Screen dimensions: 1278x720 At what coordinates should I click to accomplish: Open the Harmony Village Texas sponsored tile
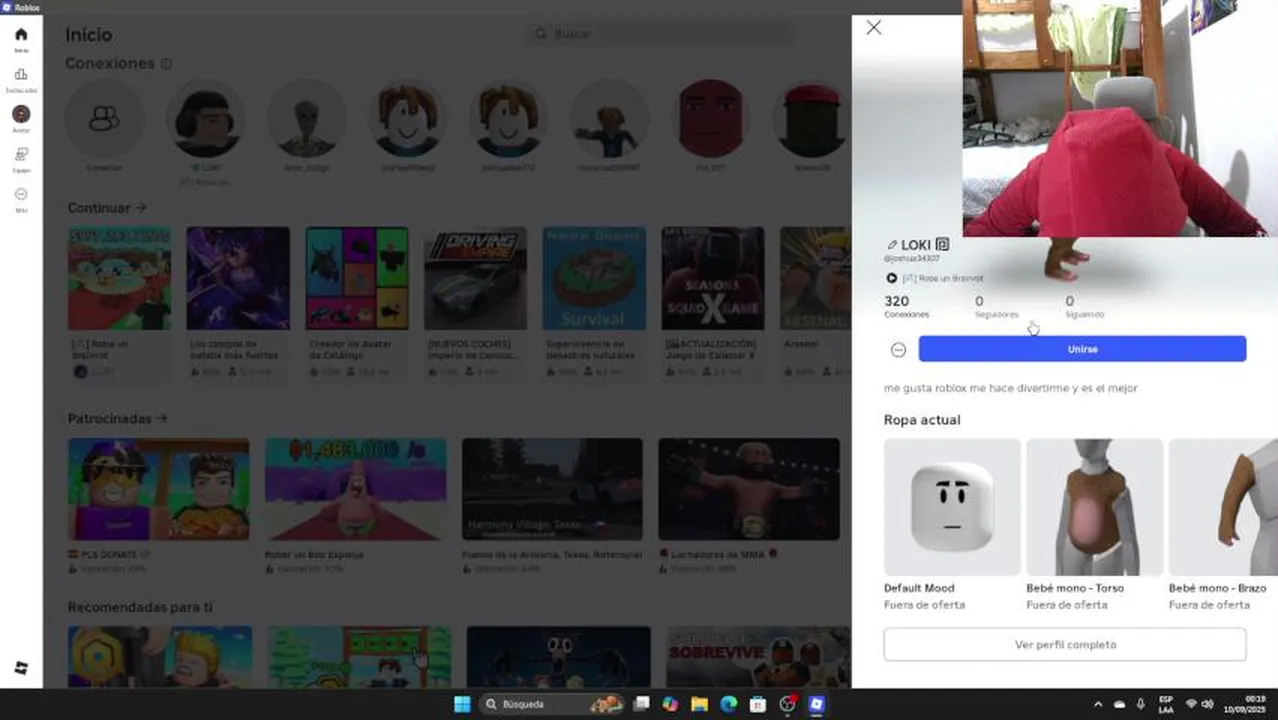click(x=552, y=489)
